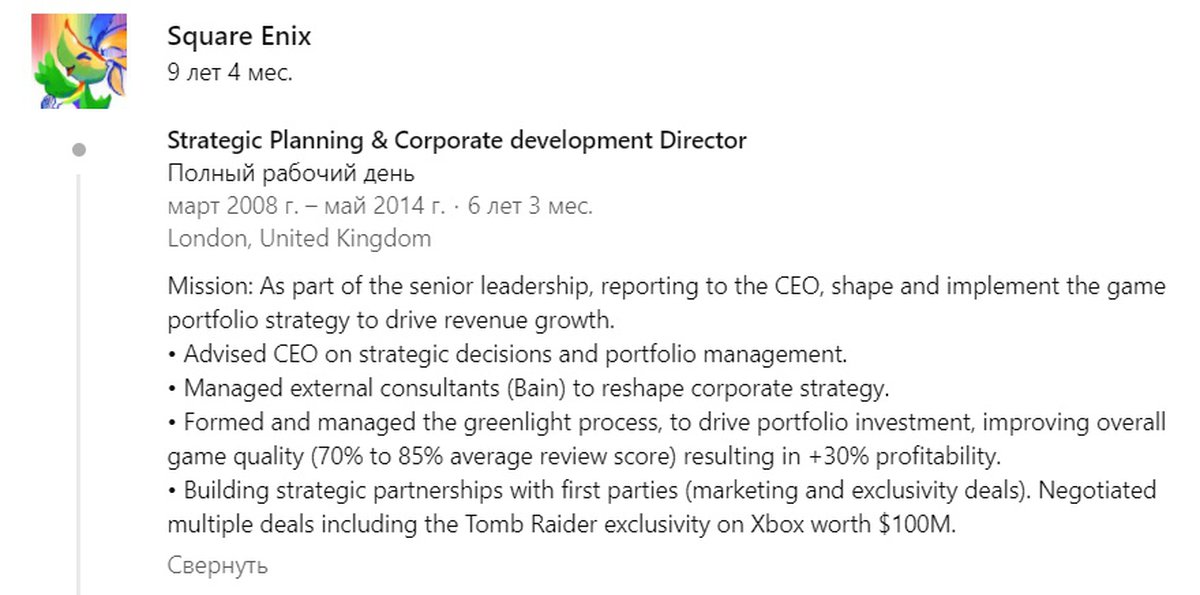Click the Square Enix company logo
Image resolution: width=1200 pixels, height=595 pixels.
point(80,60)
